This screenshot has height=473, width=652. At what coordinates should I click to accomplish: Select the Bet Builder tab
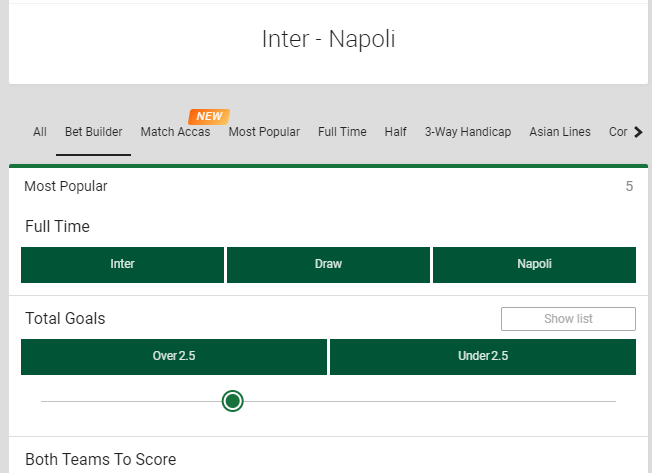(x=94, y=132)
